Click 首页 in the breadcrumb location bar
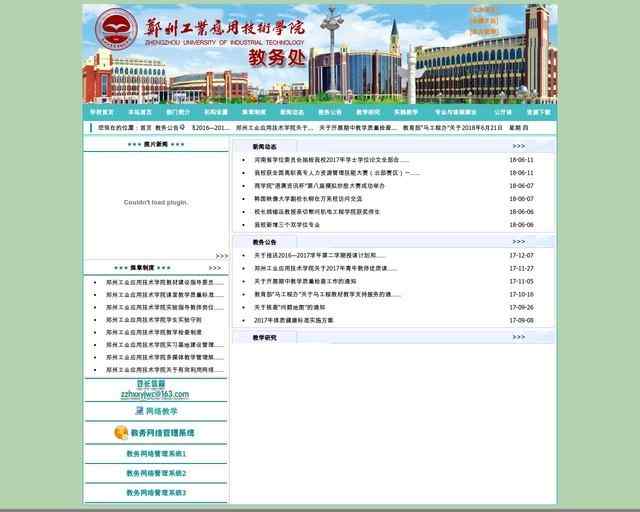This screenshot has width=640, height=512. pos(146,128)
